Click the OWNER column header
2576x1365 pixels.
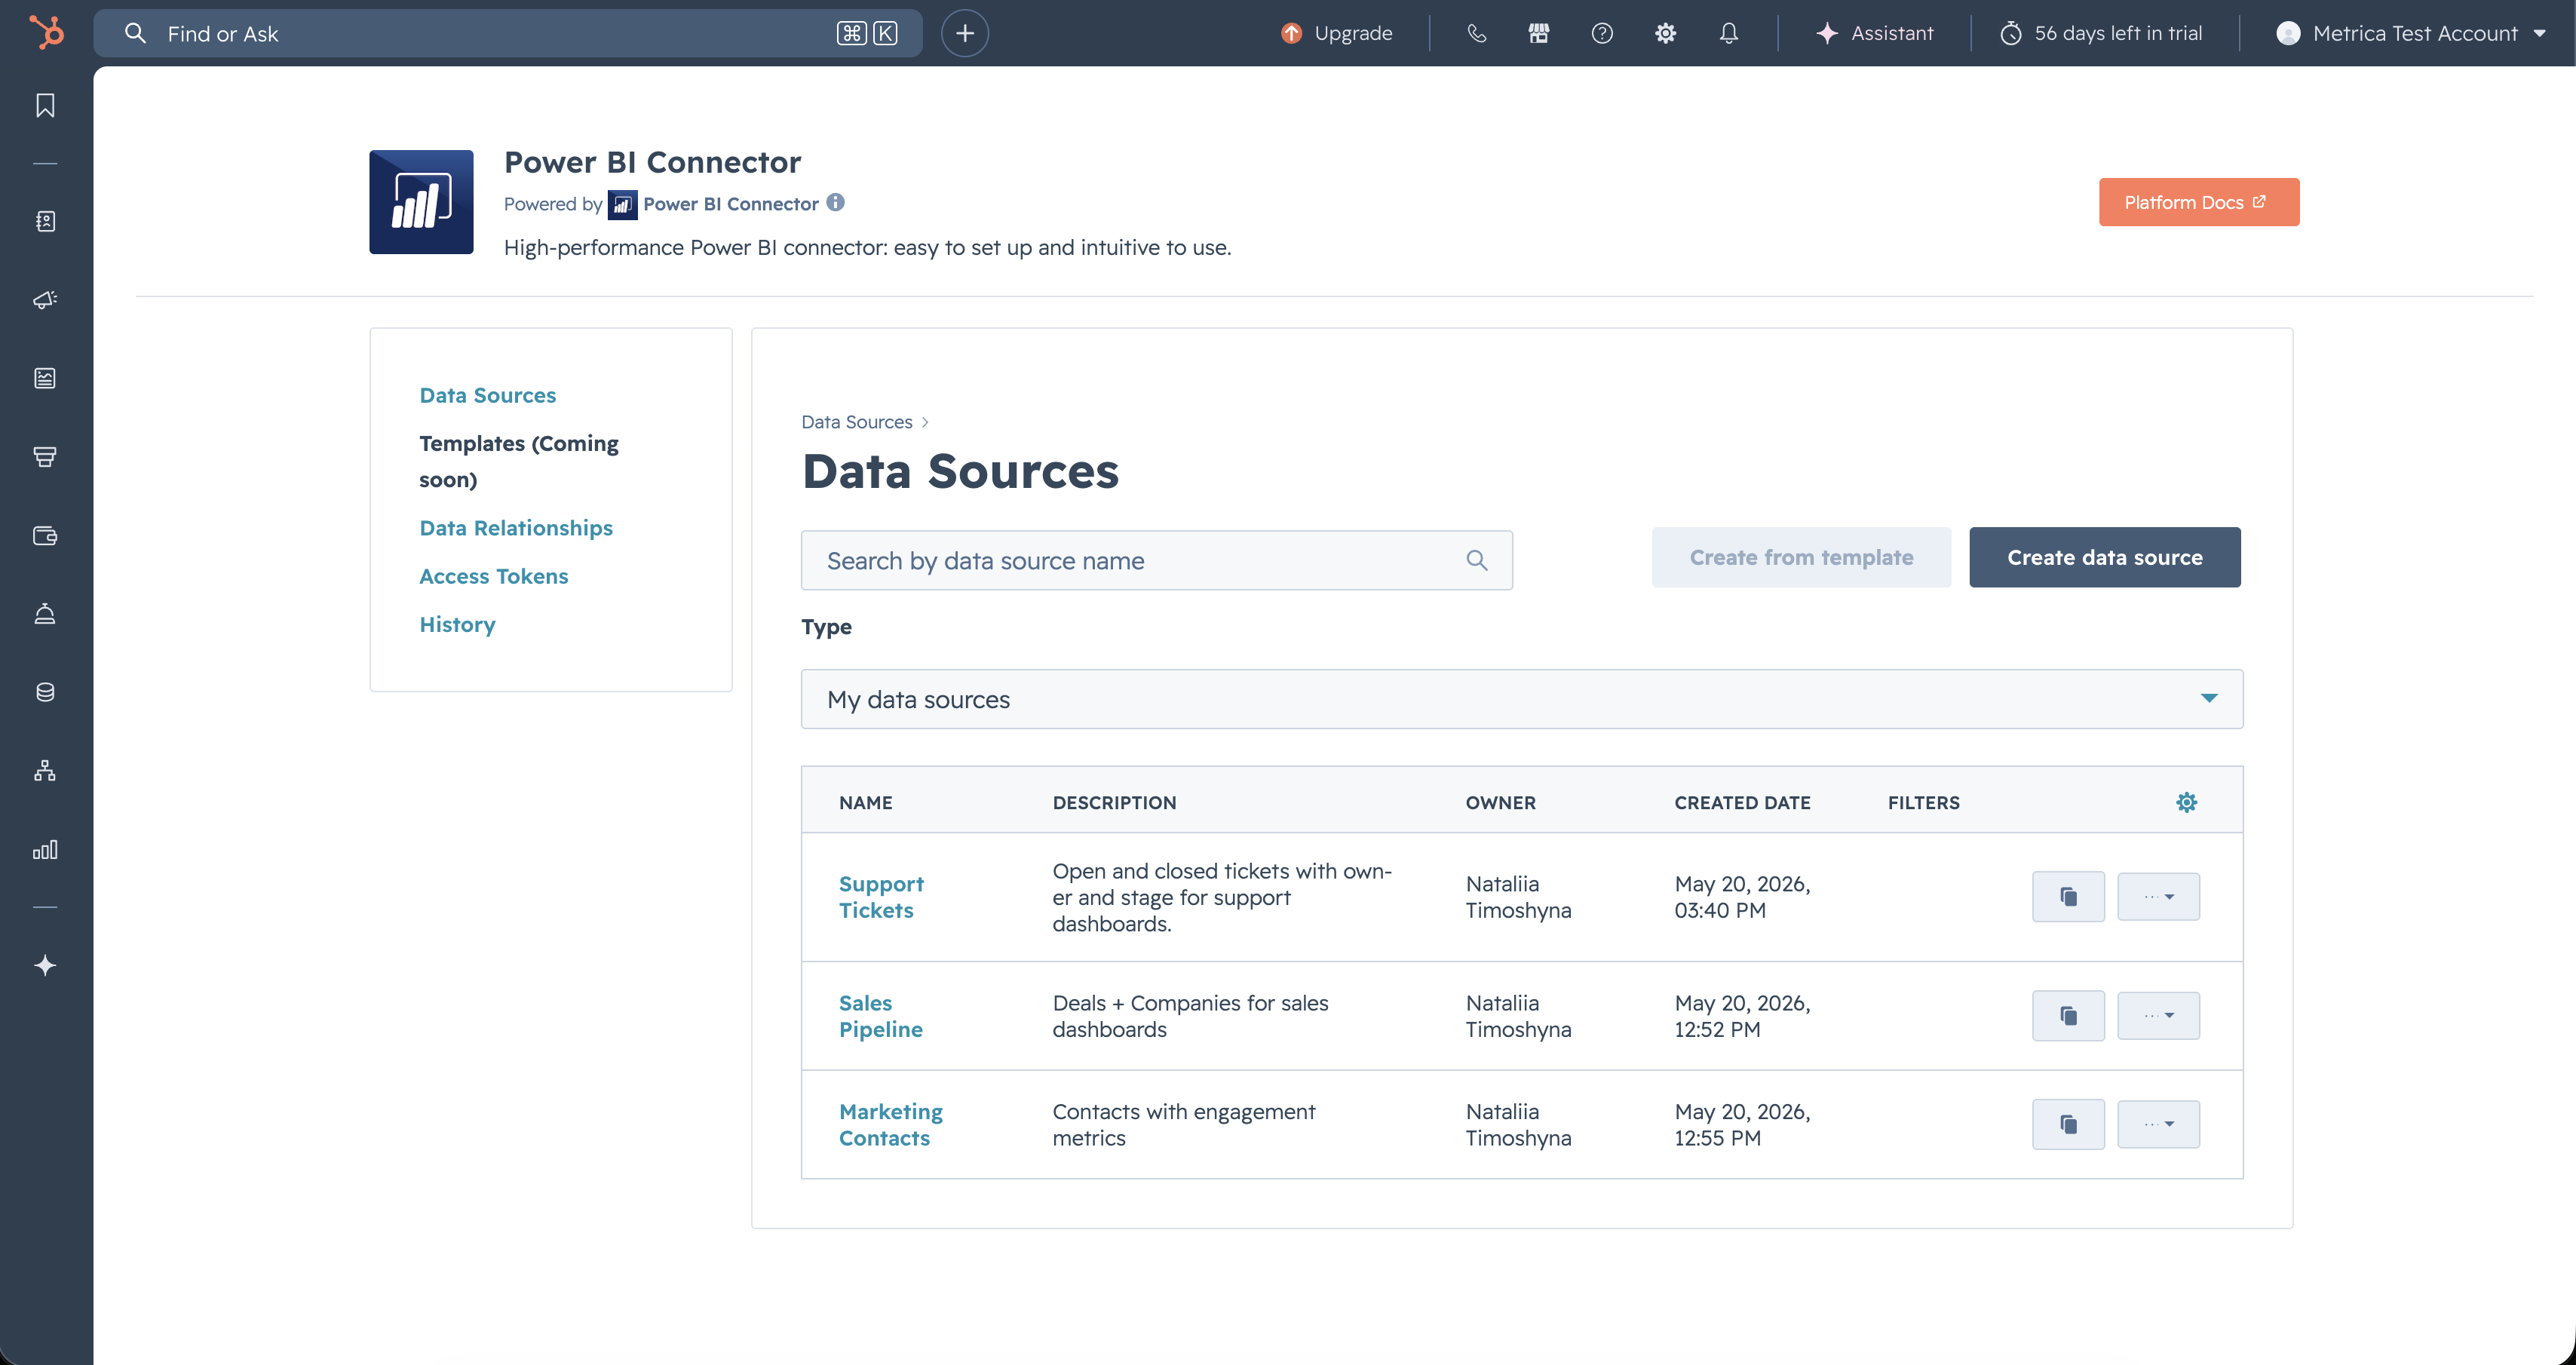1500,802
